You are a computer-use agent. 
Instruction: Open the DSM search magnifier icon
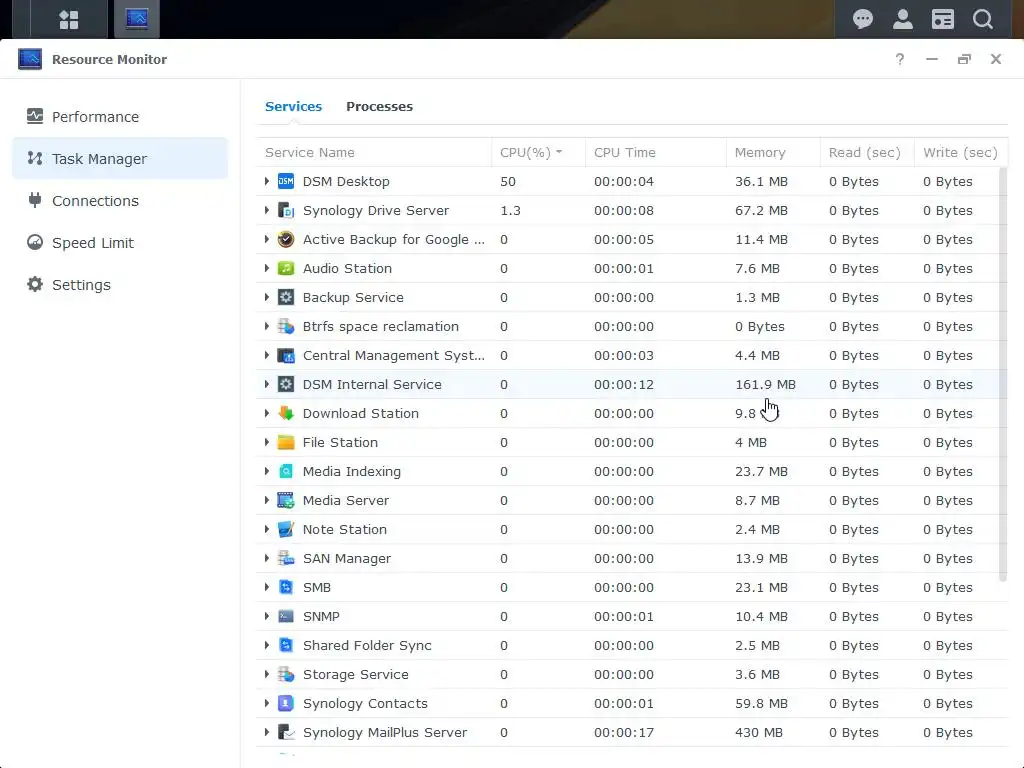tap(983, 20)
